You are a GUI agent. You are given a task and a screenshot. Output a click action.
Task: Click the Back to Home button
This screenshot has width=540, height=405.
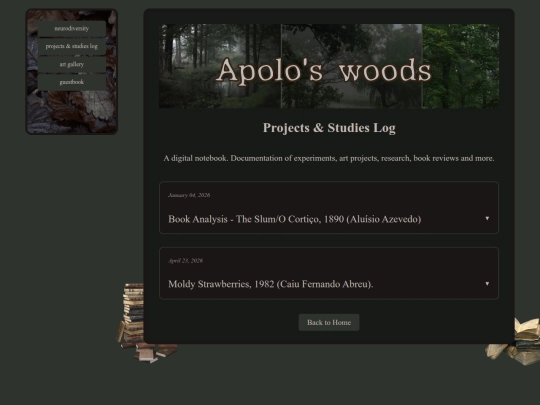point(329,323)
